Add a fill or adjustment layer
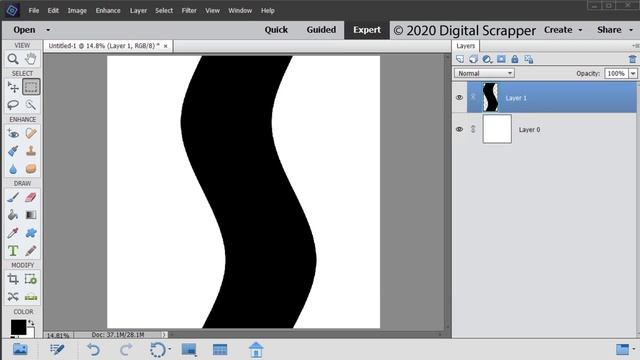Image resolution: width=640 pixels, height=360 pixels. click(487, 59)
